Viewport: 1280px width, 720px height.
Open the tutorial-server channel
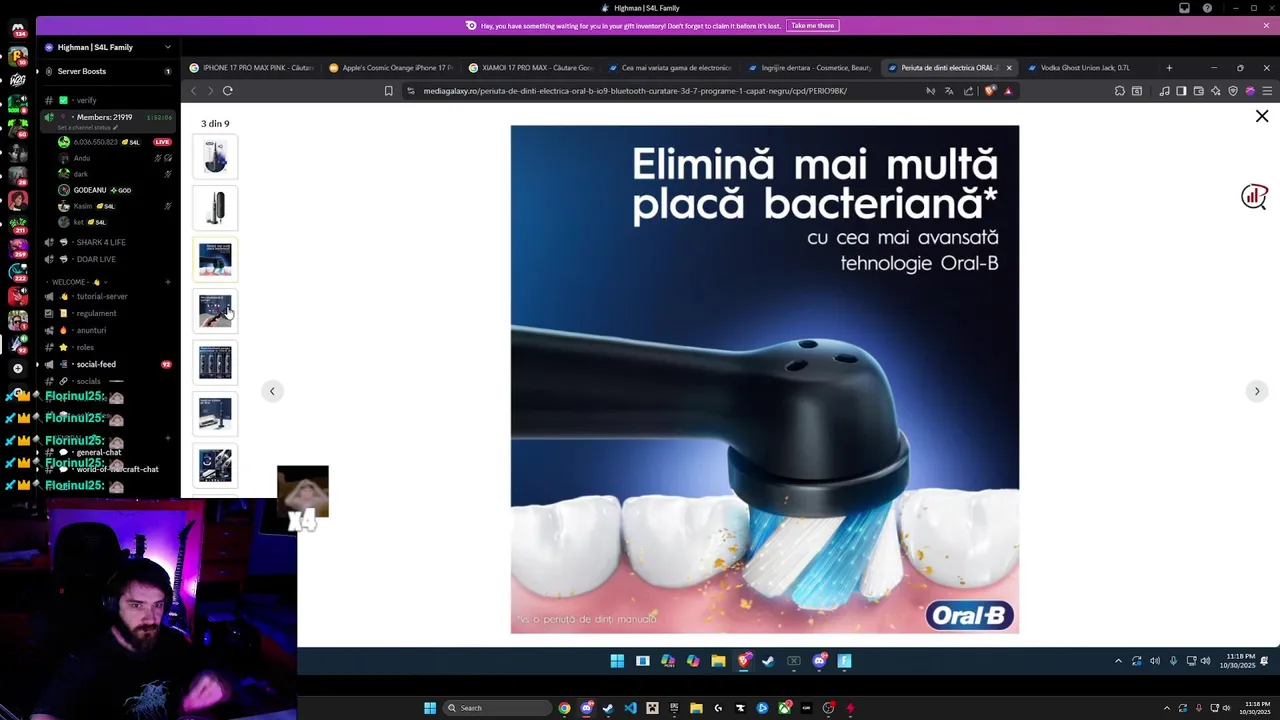108,296
